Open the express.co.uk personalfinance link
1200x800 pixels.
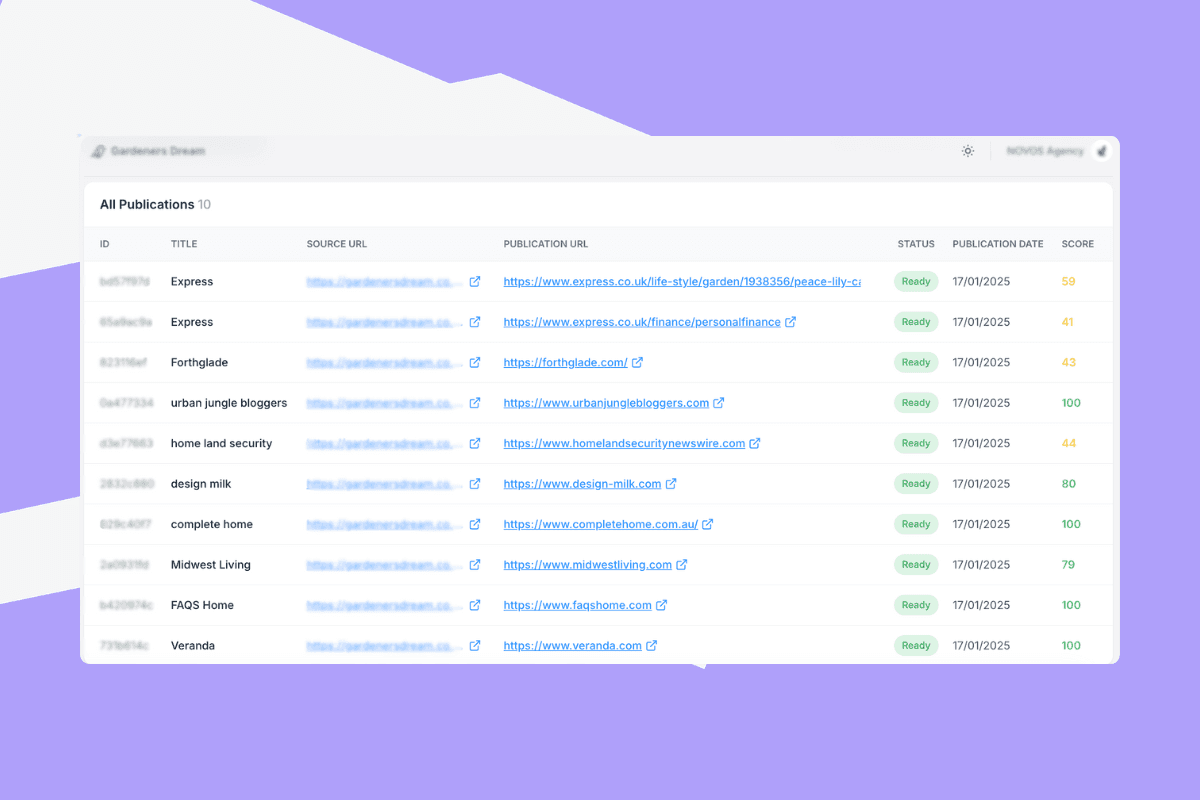click(x=642, y=322)
